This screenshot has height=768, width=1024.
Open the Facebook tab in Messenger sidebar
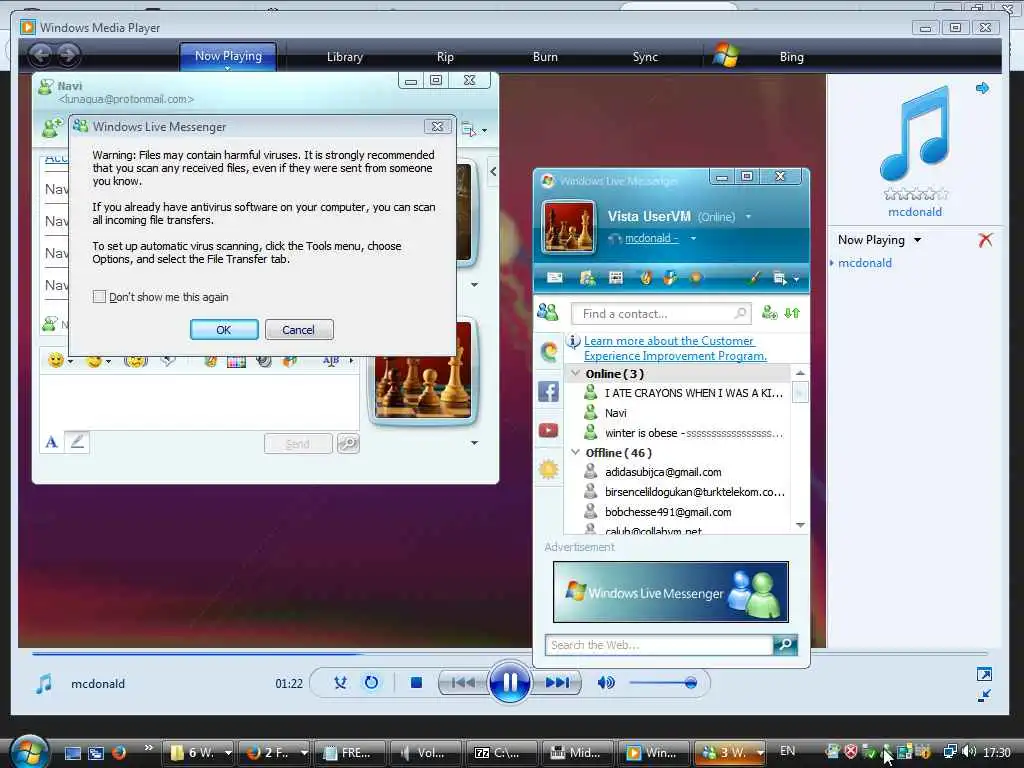(x=549, y=392)
